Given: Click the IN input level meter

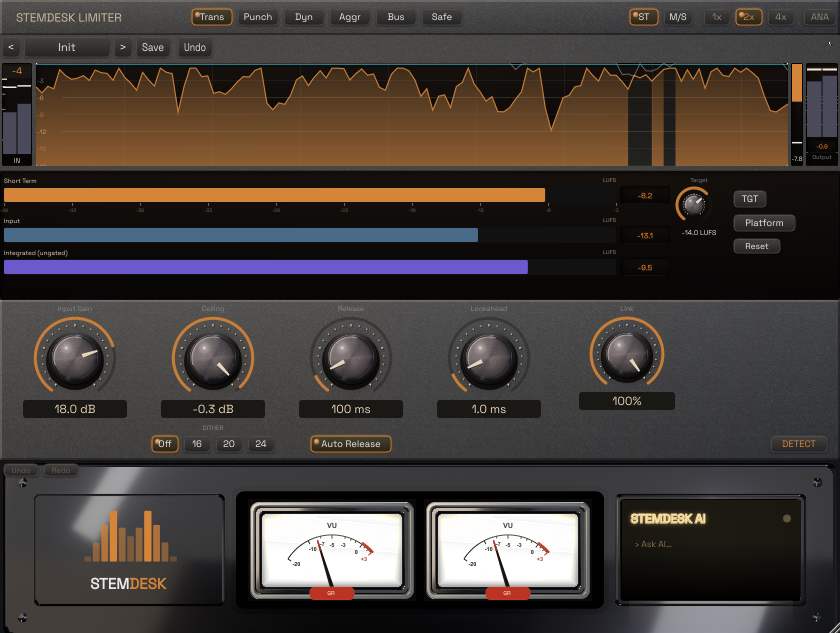Looking at the screenshot, I should pyautogui.click(x=17, y=123).
